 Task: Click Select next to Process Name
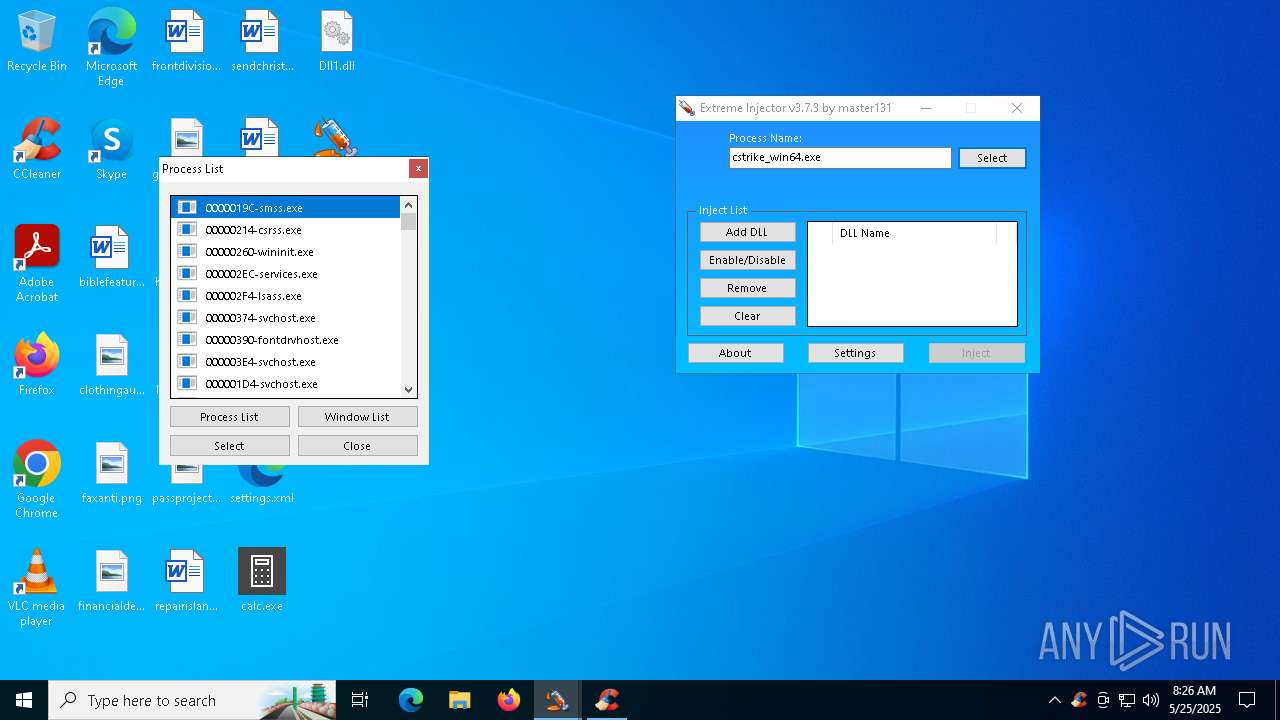coord(992,158)
